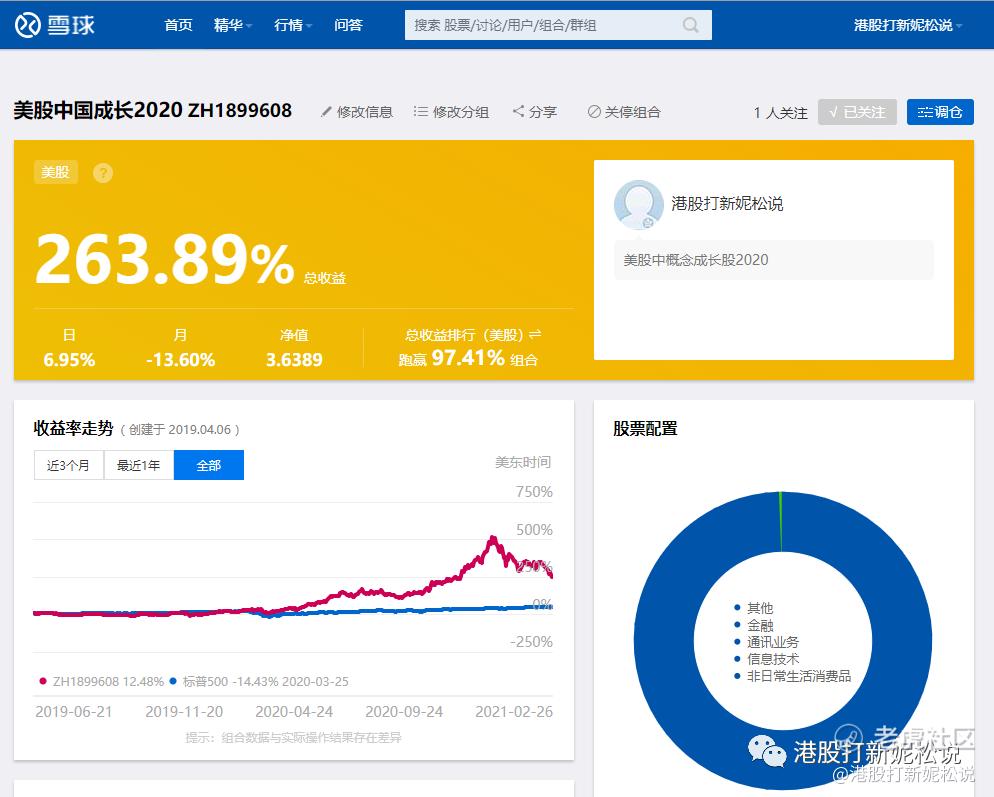Click the 港股打新妮松说 username link in card
The image size is (994, 797).
(x=727, y=204)
